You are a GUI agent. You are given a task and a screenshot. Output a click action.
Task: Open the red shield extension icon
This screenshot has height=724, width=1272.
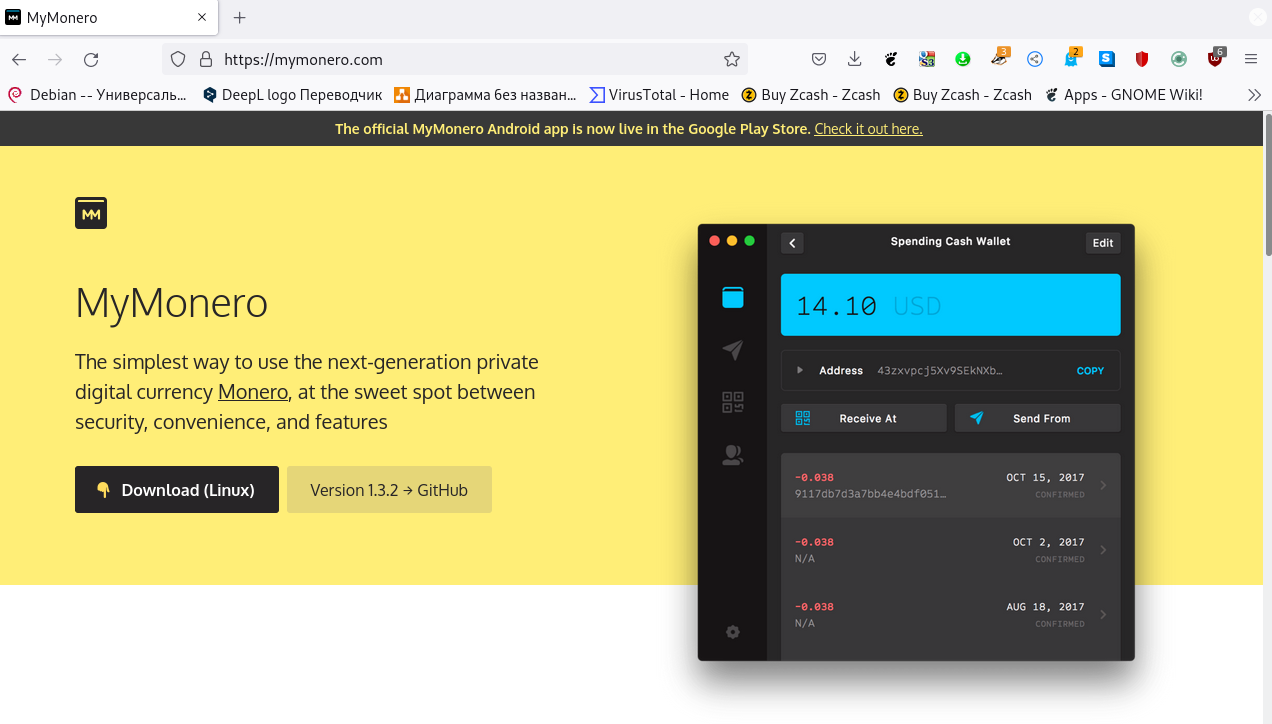tap(1142, 60)
